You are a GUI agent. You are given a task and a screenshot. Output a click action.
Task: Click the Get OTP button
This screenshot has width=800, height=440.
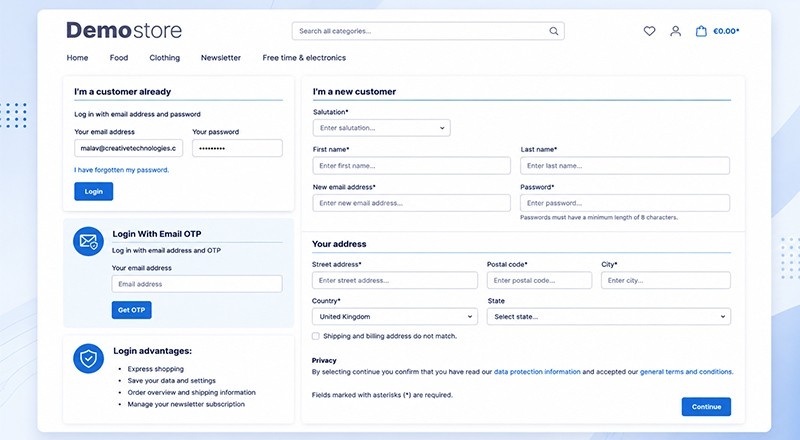(132, 310)
